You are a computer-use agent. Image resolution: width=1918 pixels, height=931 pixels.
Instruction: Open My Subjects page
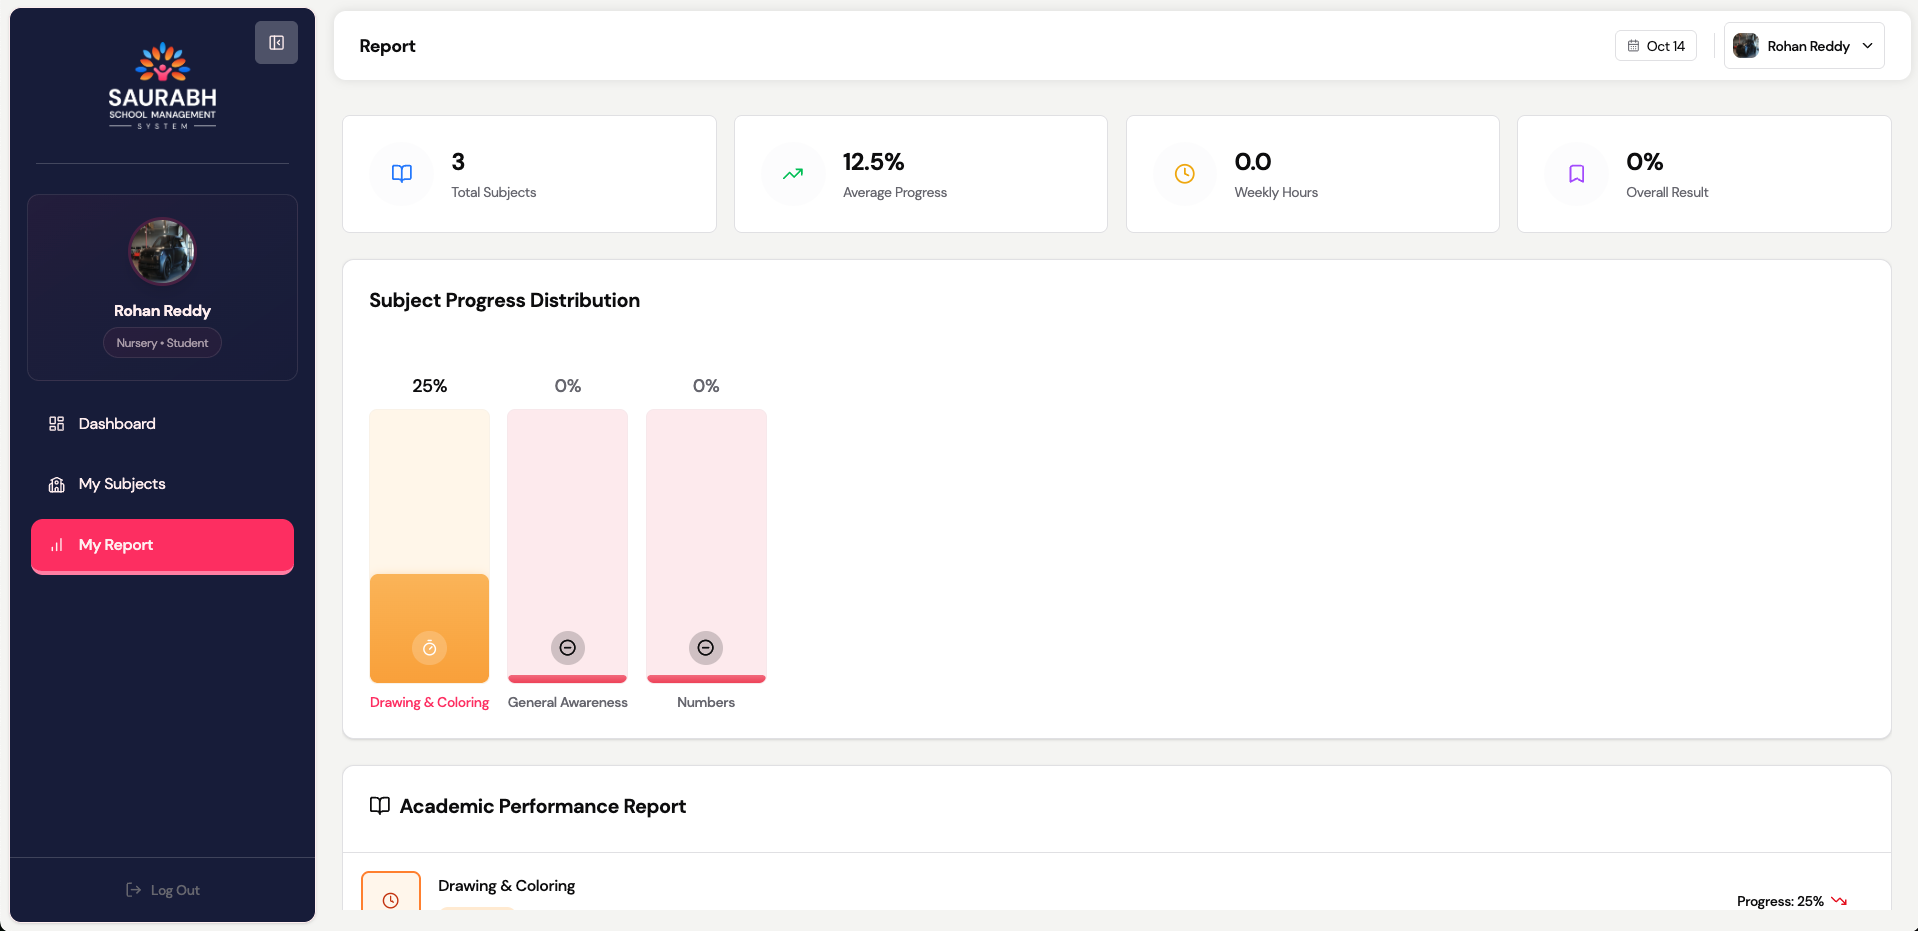[x=122, y=484]
